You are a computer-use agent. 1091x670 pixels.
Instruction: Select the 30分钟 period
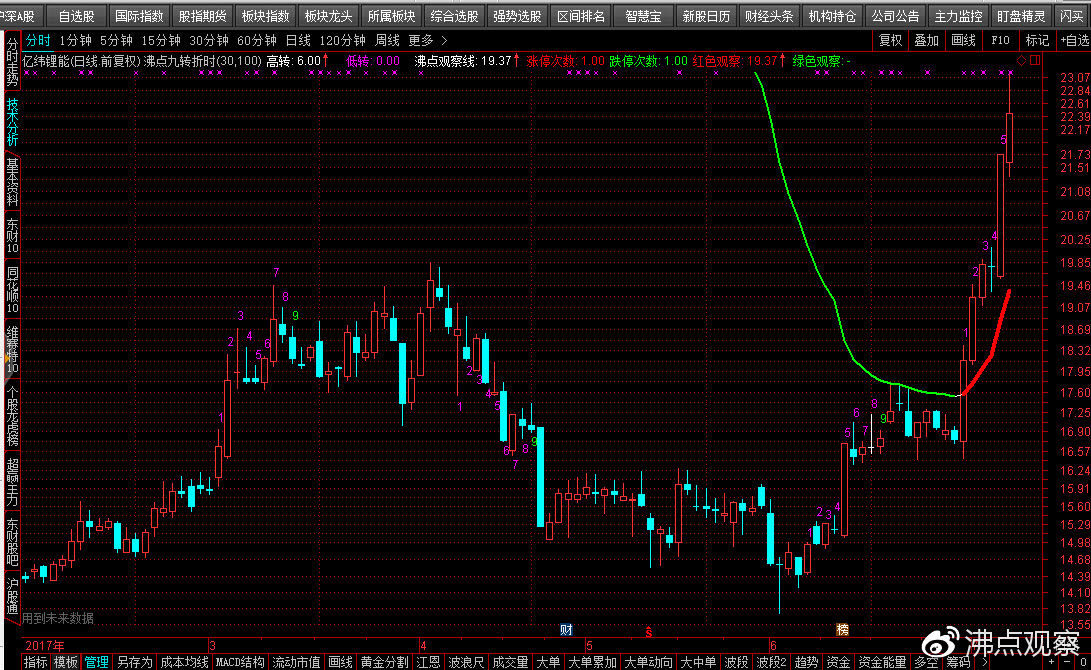tap(209, 40)
